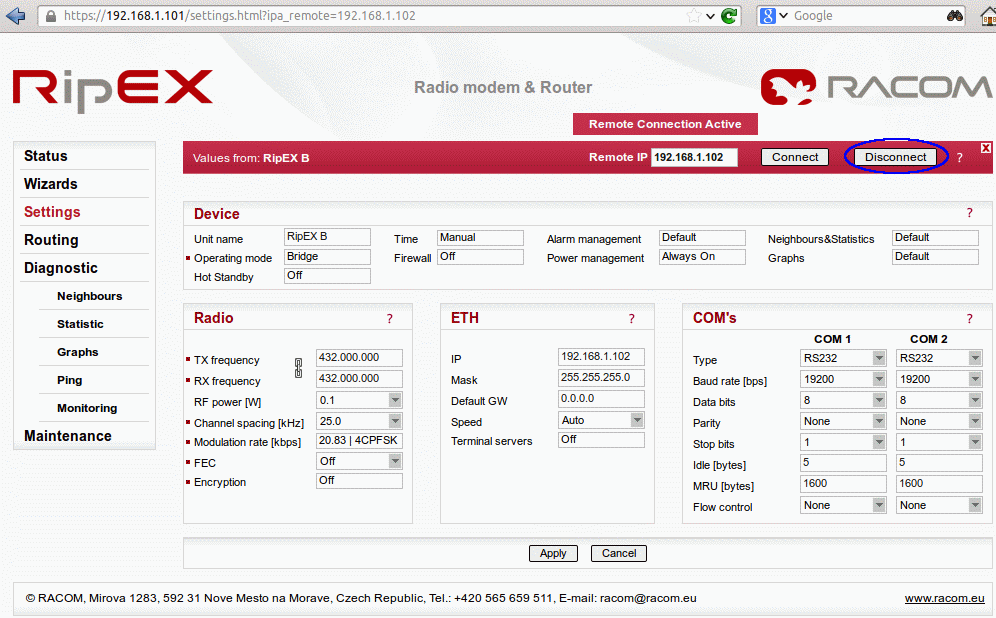Click the Power management Always On field

click(702, 257)
